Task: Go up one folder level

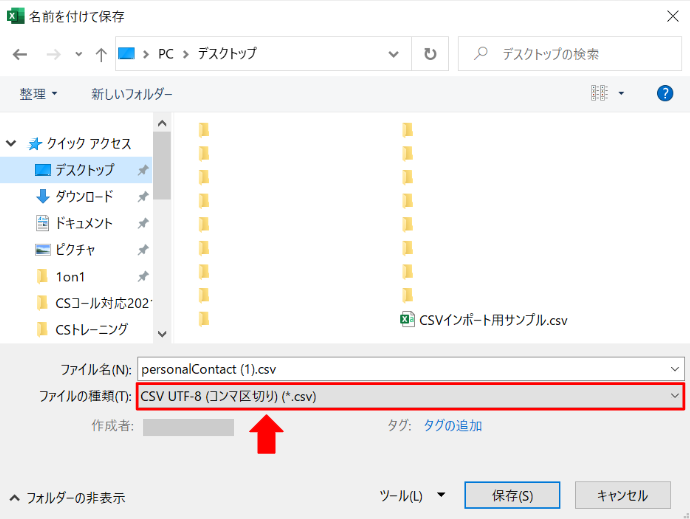Action: click(101, 54)
